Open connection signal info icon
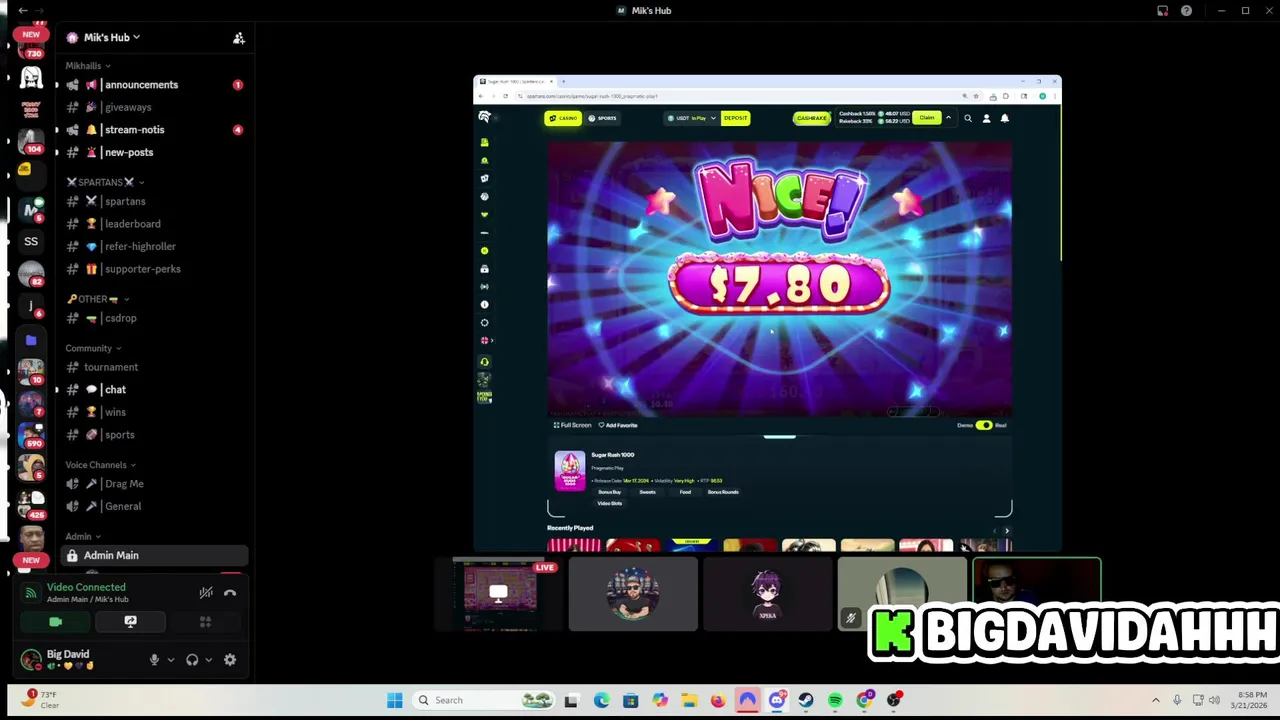The height and width of the screenshot is (720, 1280). (x=31, y=594)
